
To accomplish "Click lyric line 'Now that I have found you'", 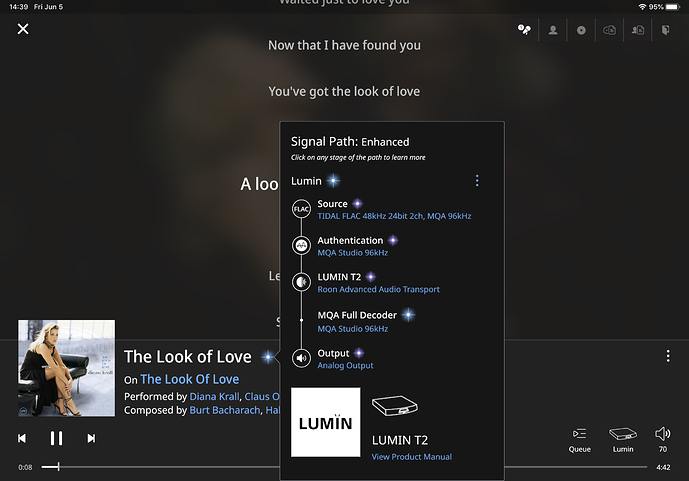I will [x=344, y=45].
